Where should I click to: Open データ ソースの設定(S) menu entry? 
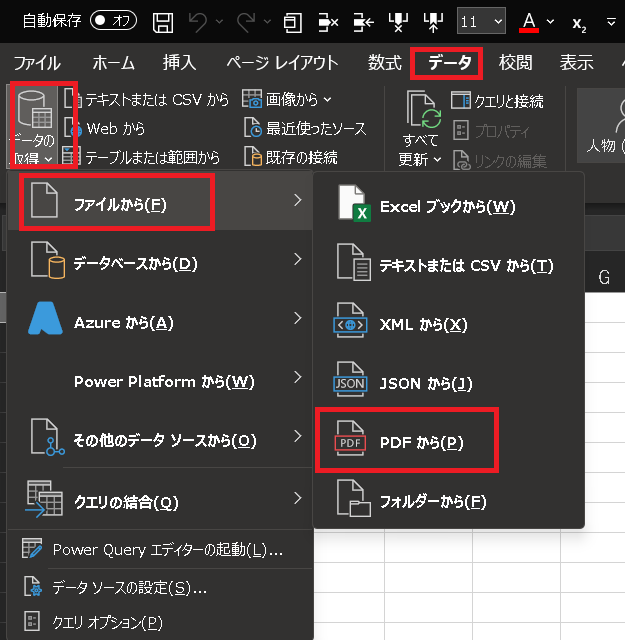tap(160, 587)
